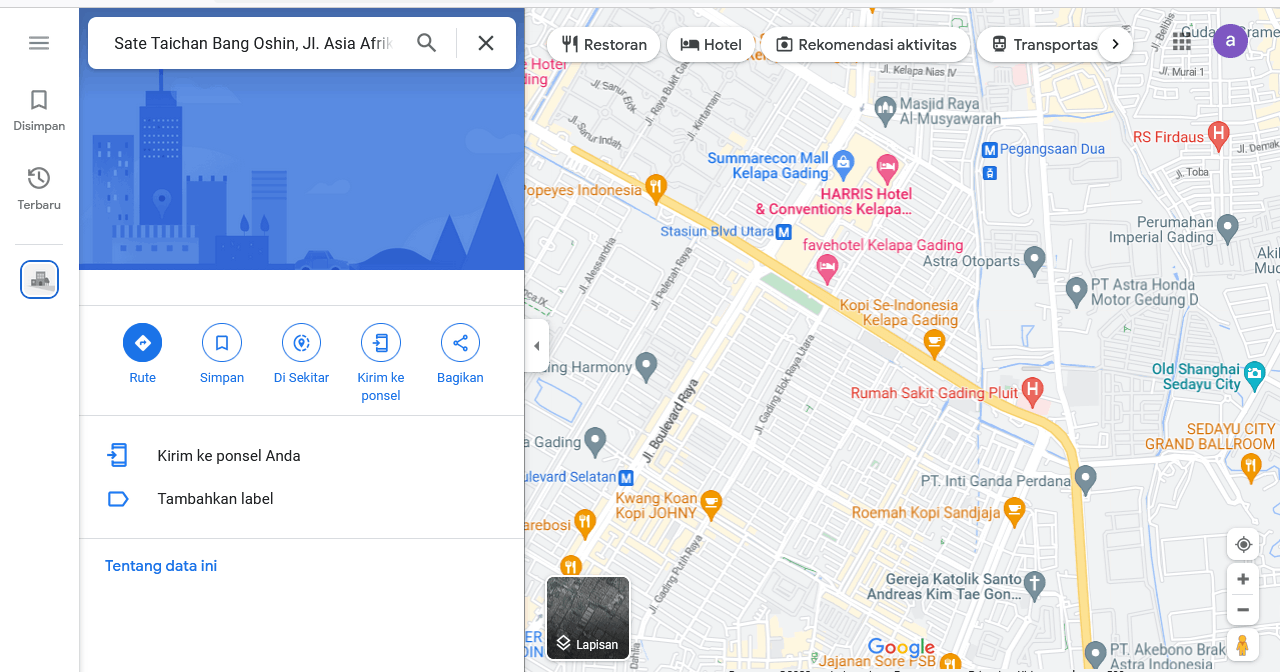Select the Hotel filter chip
The height and width of the screenshot is (672, 1280).
(711, 44)
